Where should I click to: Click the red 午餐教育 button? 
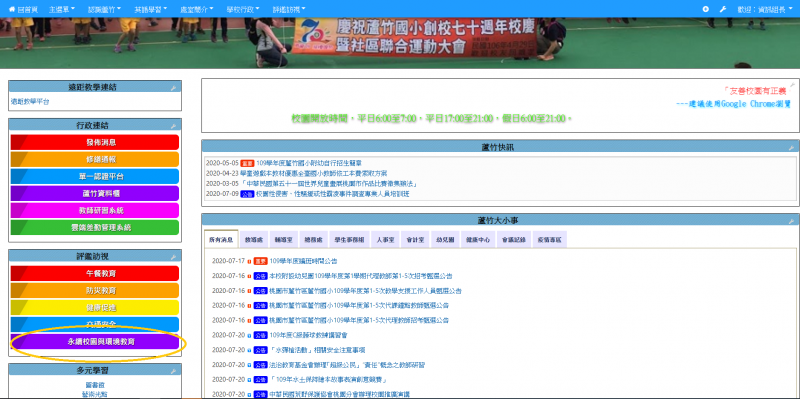pyautogui.click(x=95, y=273)
